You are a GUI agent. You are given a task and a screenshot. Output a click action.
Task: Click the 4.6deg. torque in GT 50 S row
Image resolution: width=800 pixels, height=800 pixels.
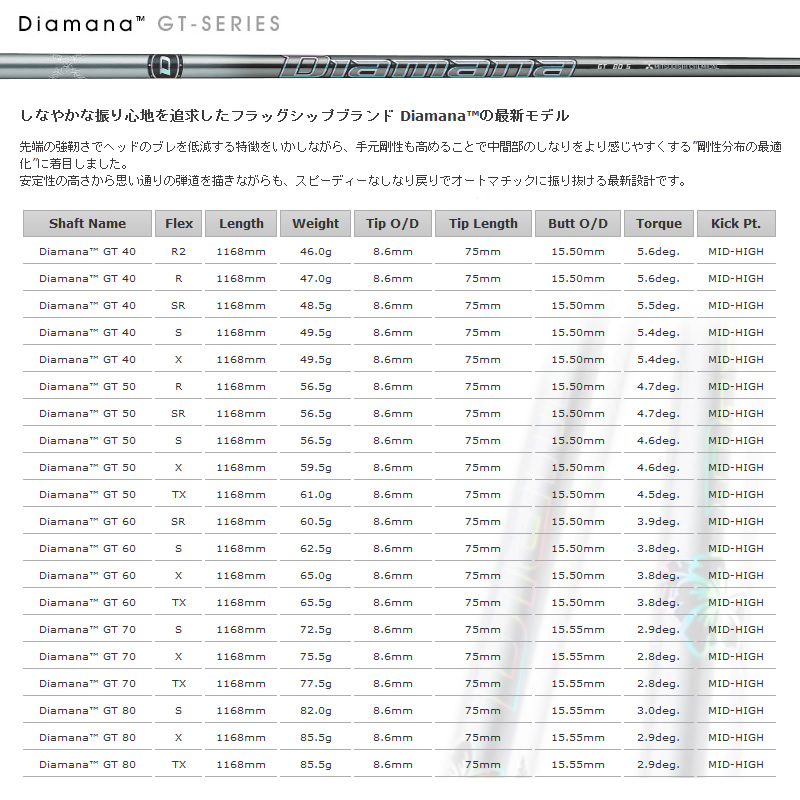click(x=659, y=441)
